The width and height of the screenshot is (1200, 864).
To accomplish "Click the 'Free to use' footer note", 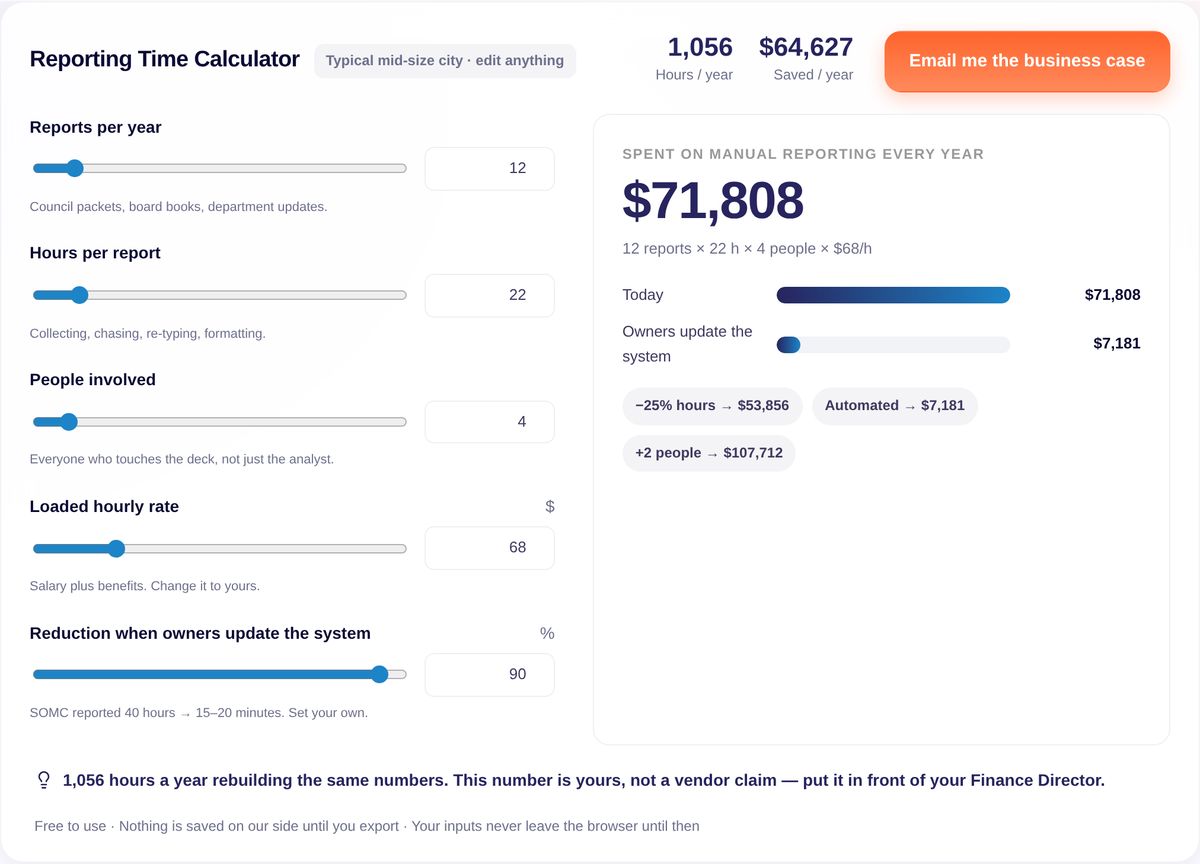I will tap(367, 826).
